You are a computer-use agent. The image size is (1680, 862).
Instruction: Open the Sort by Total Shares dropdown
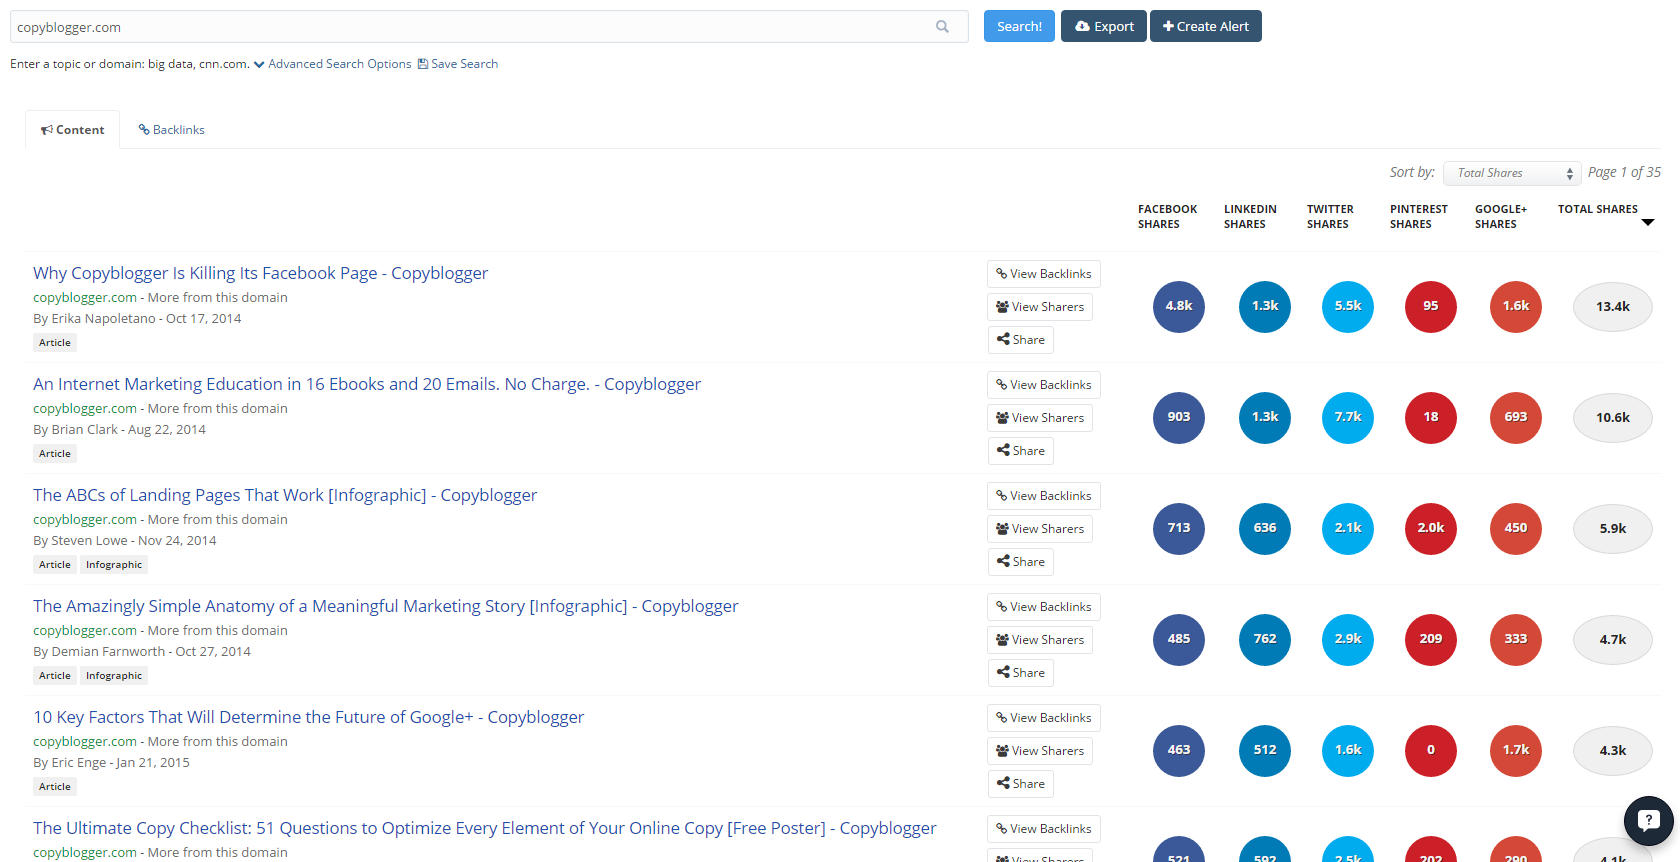click(1512, 174)
